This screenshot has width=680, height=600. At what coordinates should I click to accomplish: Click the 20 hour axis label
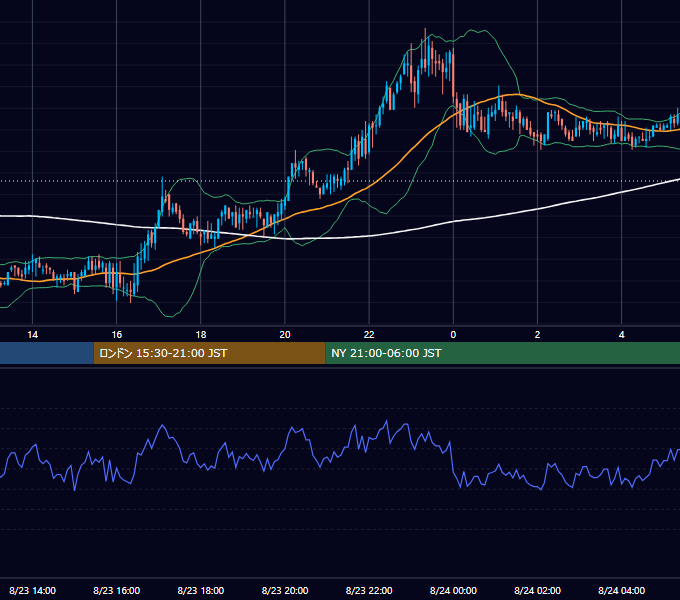285,335
